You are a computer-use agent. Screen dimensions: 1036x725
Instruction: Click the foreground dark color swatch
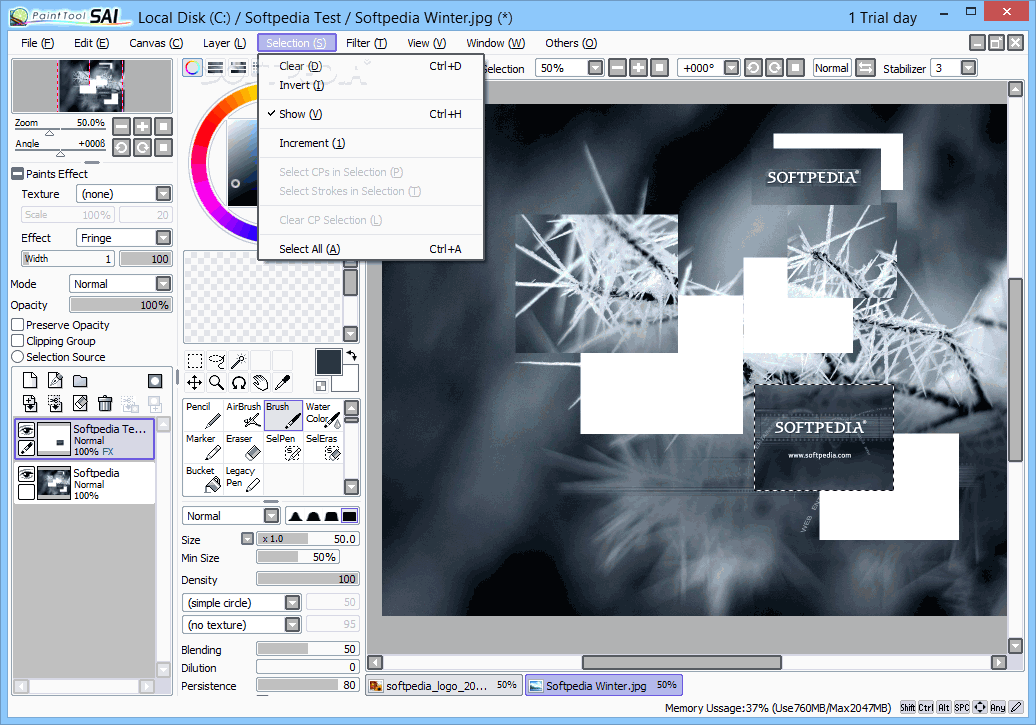tap(328, 362)
